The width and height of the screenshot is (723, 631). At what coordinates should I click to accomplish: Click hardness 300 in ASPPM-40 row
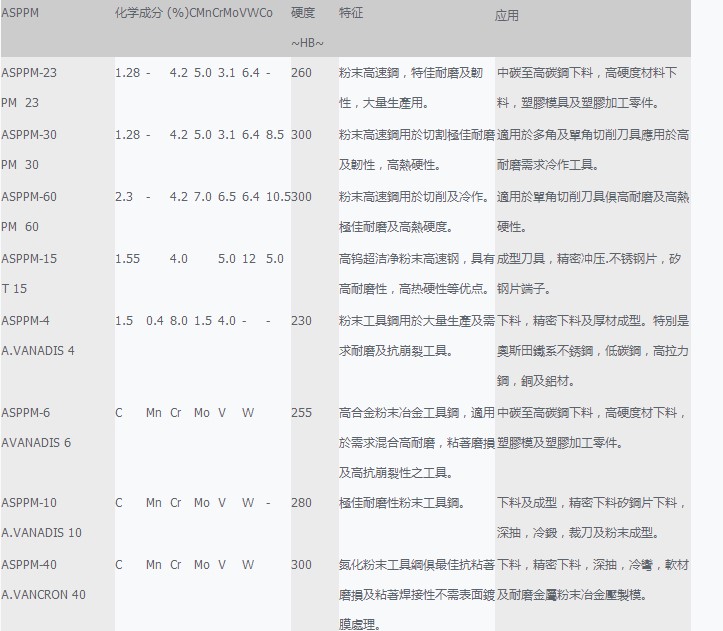(301, 565)
